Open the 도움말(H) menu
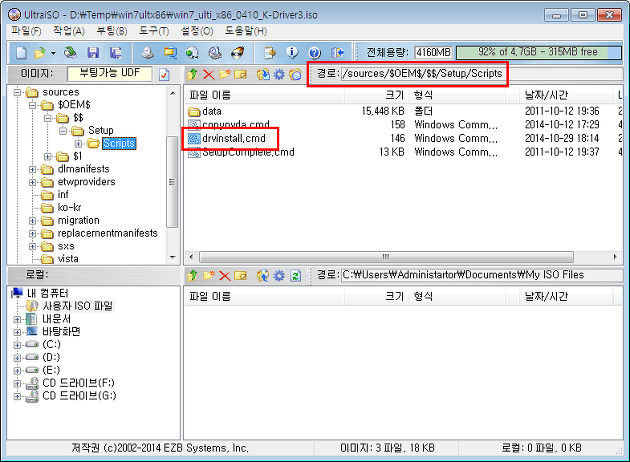The image size is (630, 462). point(245,31)
